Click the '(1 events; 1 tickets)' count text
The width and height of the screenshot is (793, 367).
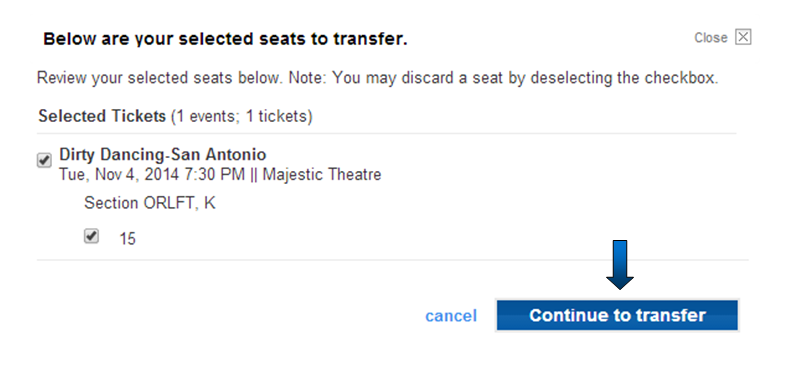(241, 117)
